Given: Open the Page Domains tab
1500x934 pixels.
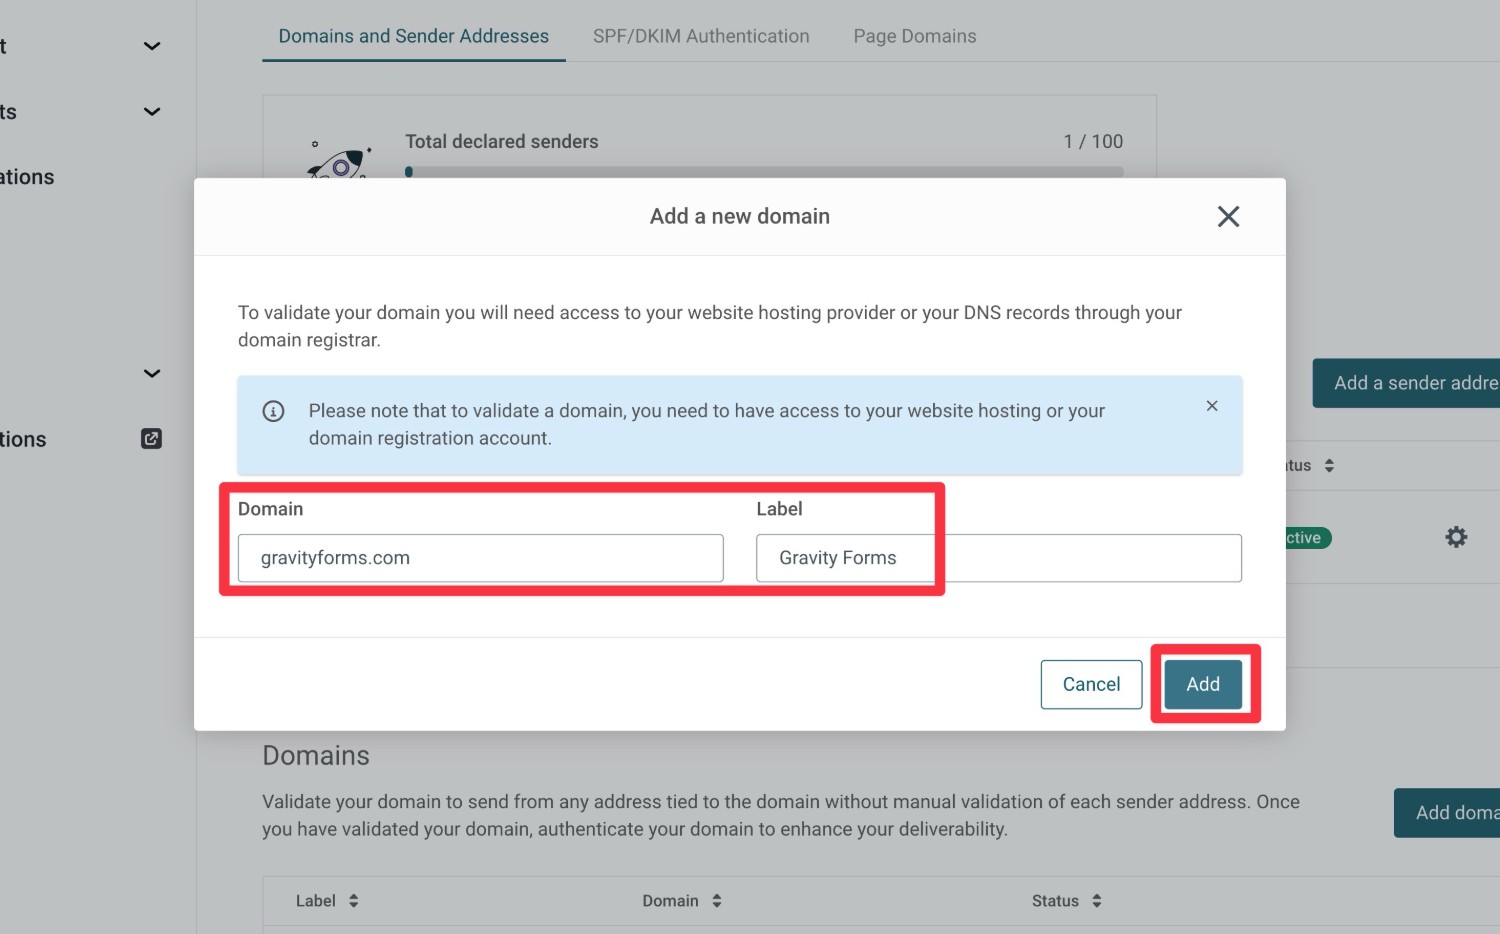Looking at the screenshot, I should [915, 36].
